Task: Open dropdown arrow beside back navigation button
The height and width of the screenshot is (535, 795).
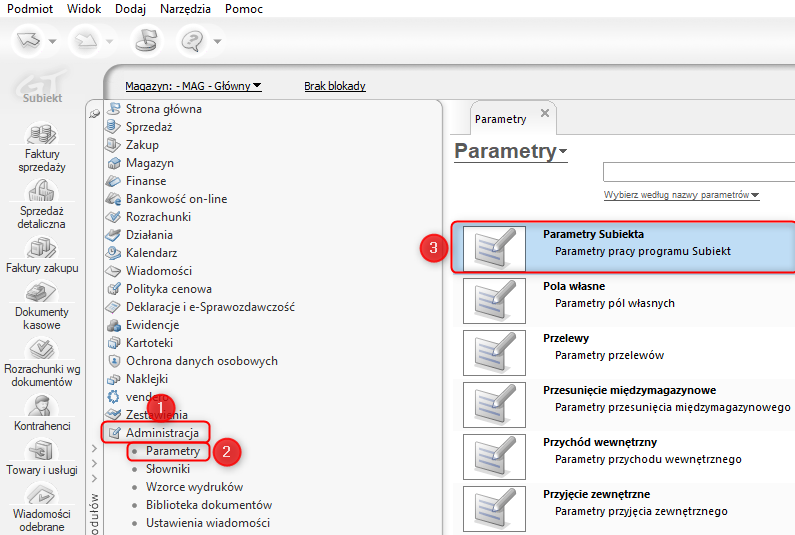Action: [x=52, y=41]
